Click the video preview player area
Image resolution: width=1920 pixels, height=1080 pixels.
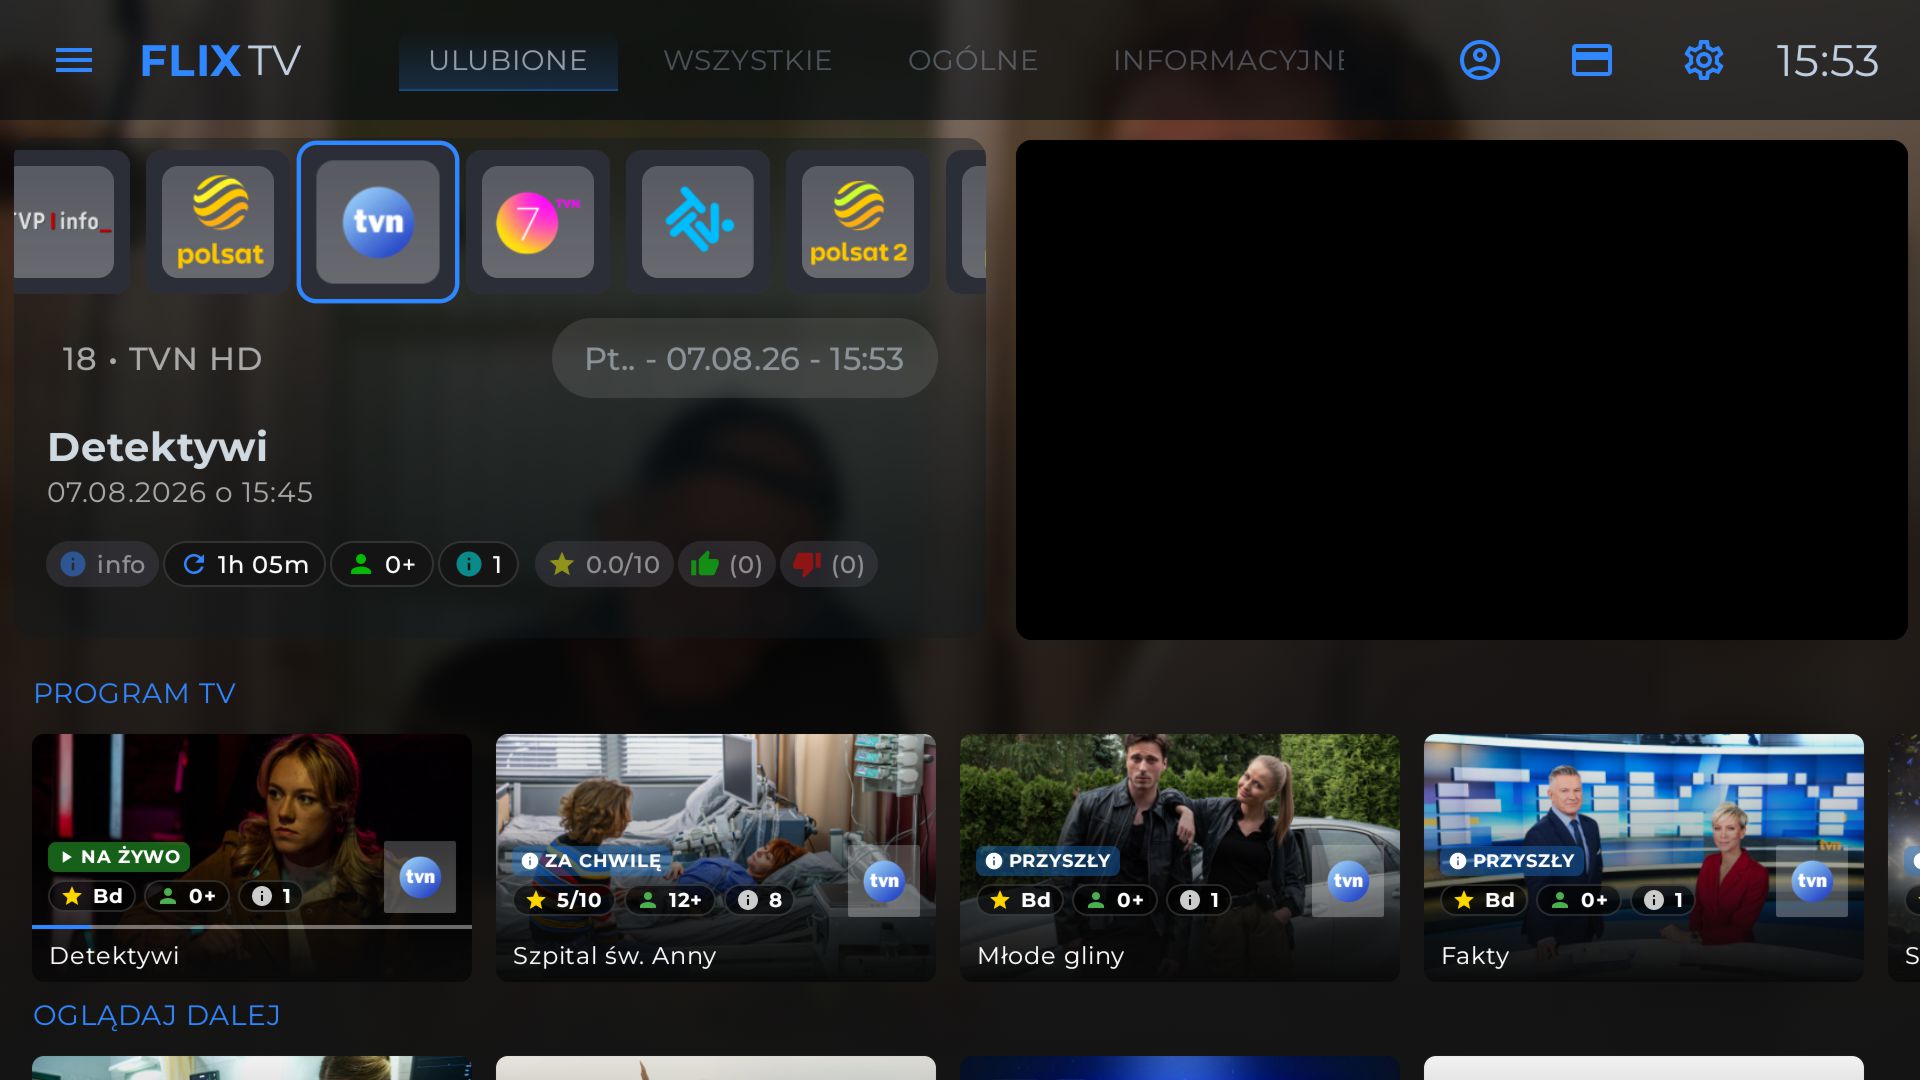[x=1462, y=390]
